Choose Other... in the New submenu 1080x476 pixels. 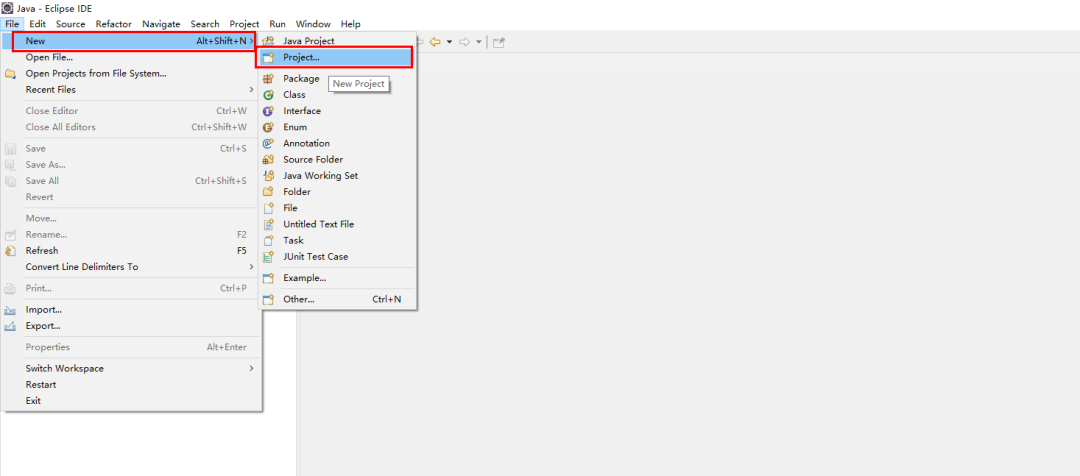point(337,300)
